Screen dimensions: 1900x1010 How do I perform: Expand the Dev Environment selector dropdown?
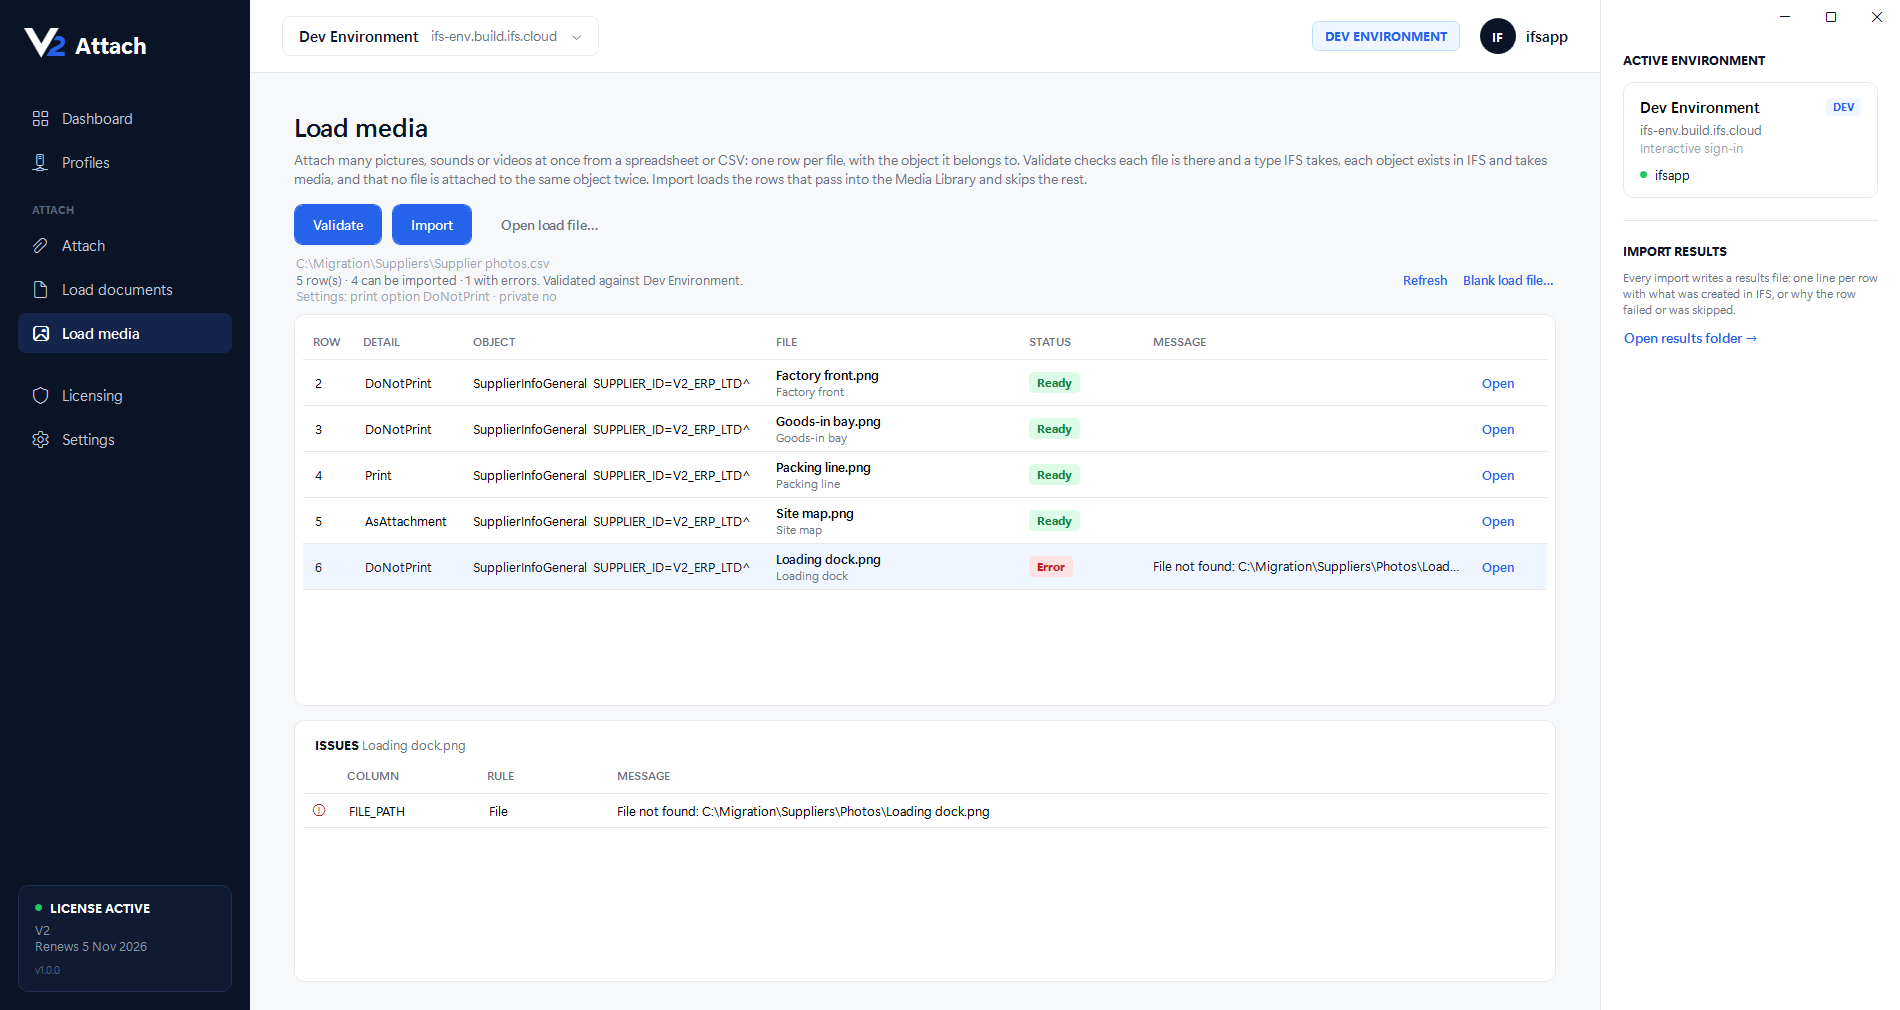pyautogui.click(x=440, y=36)
